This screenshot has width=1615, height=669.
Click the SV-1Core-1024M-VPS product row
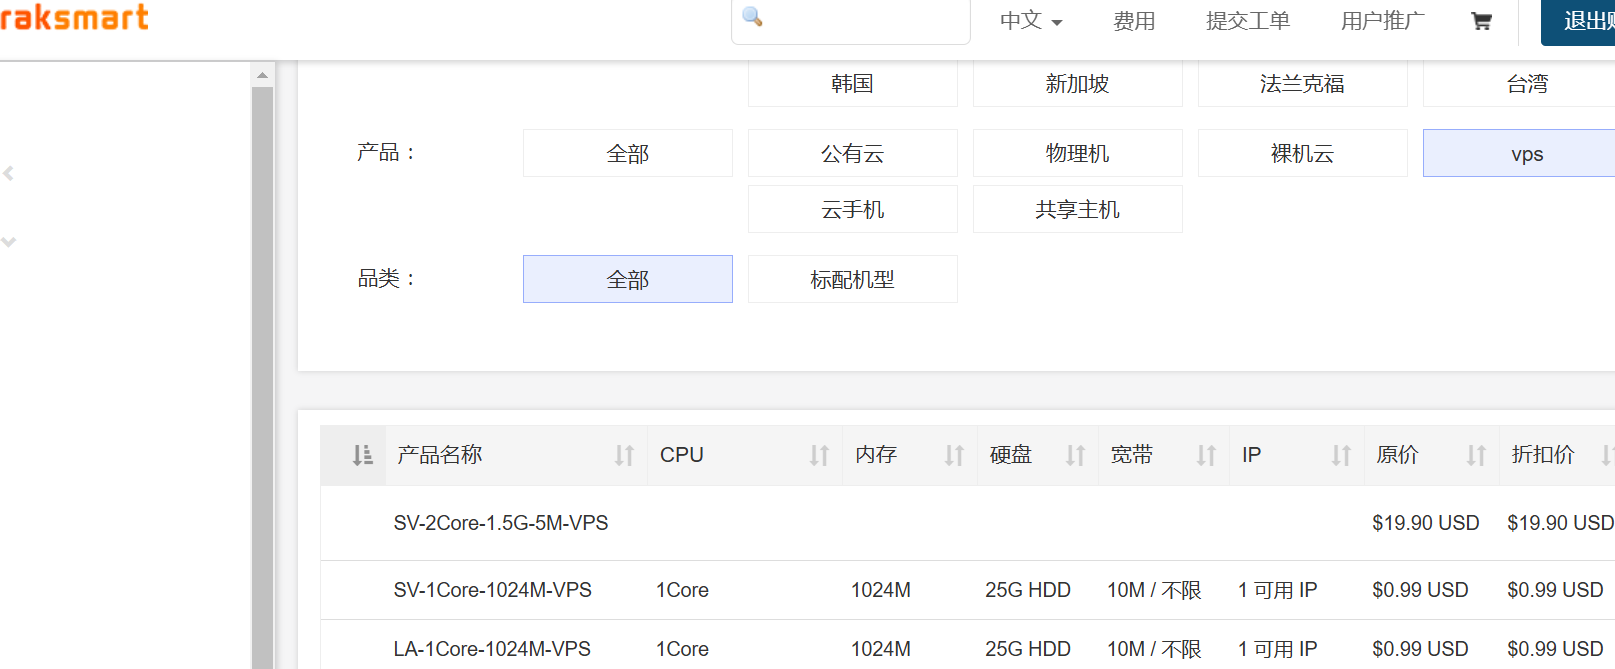pyautogui.click(x=492, y=590)
